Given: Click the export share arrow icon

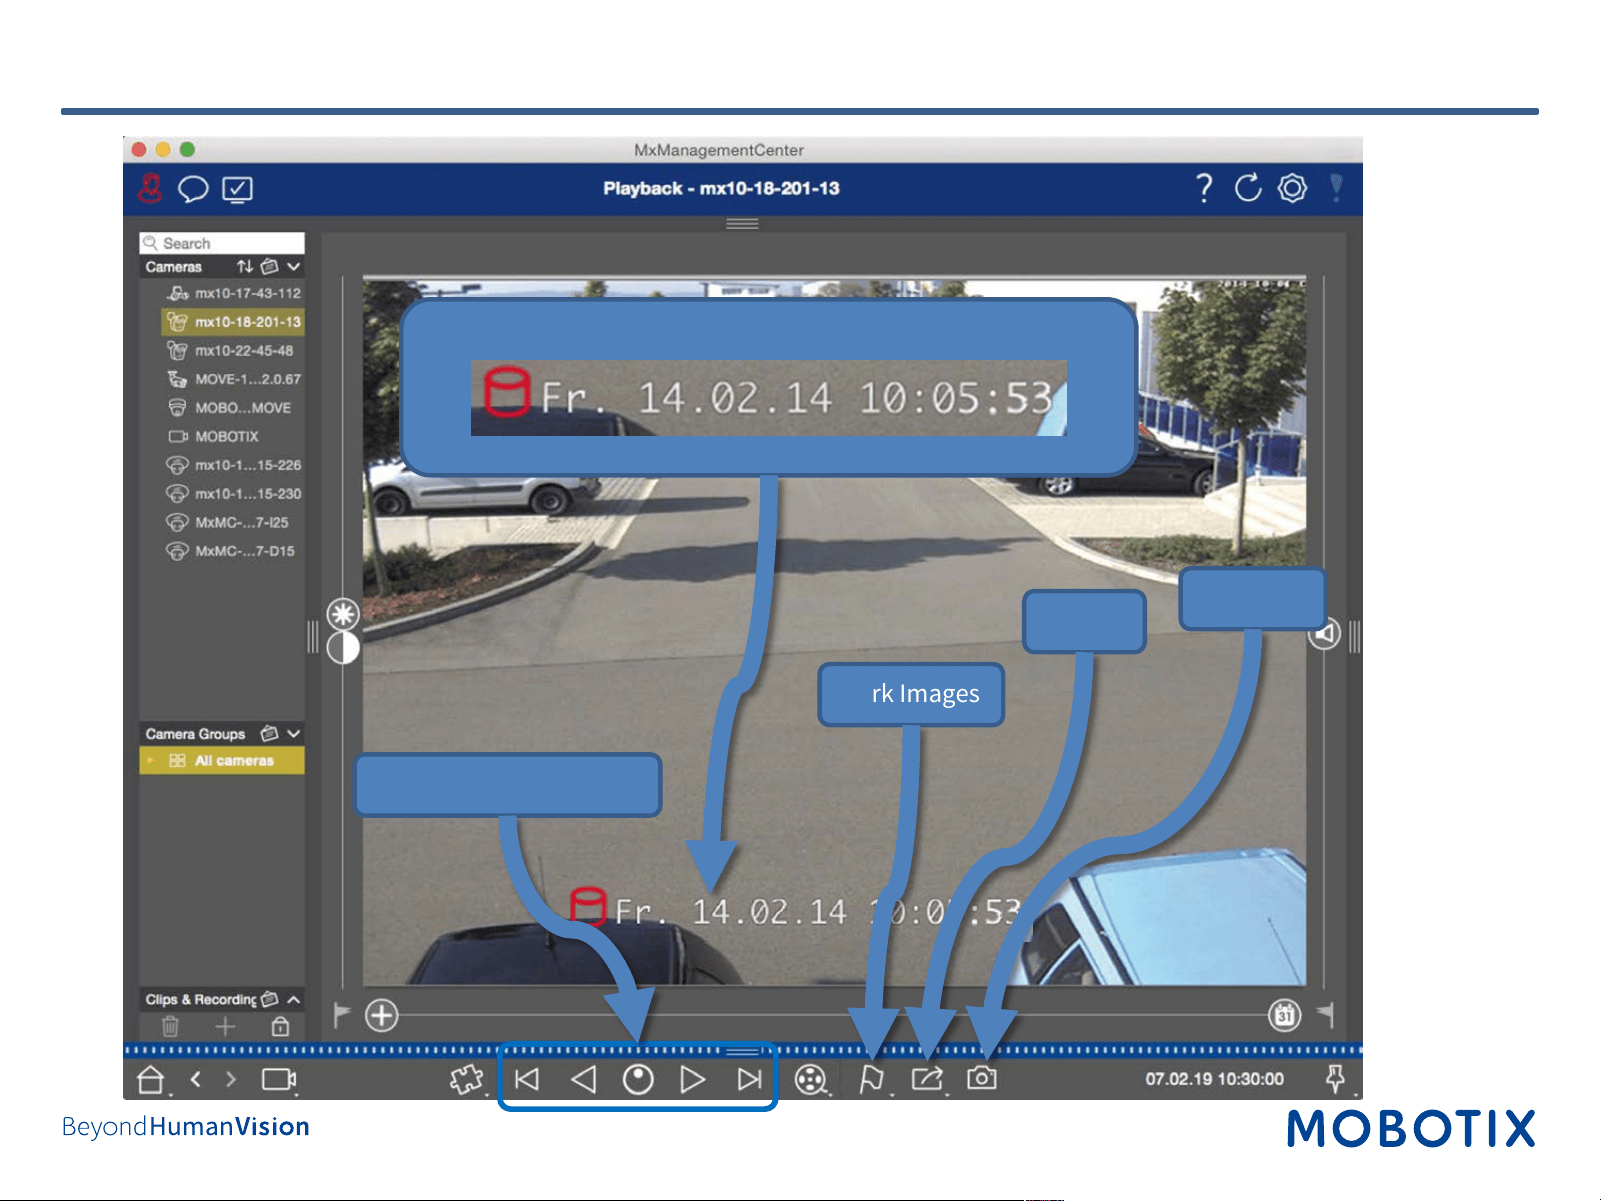Looking at the screenshot, I should (x=927, y=1079).
